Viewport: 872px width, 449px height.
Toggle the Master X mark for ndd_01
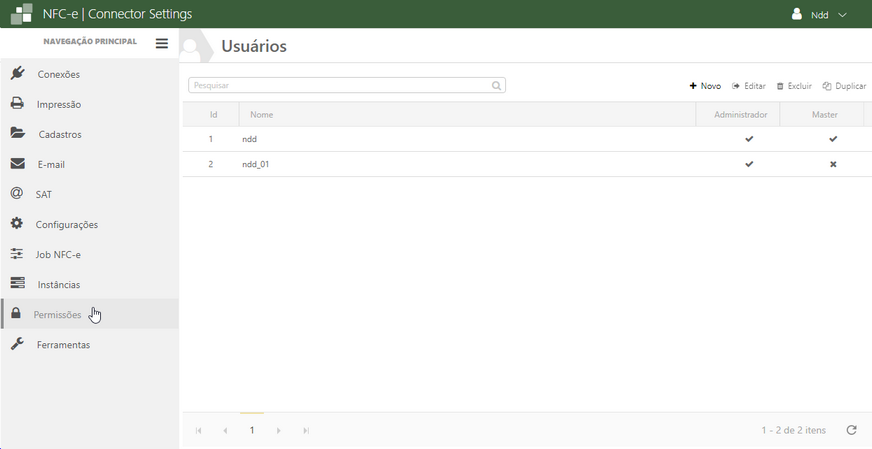pyautogui.click(x=833, y=164)
